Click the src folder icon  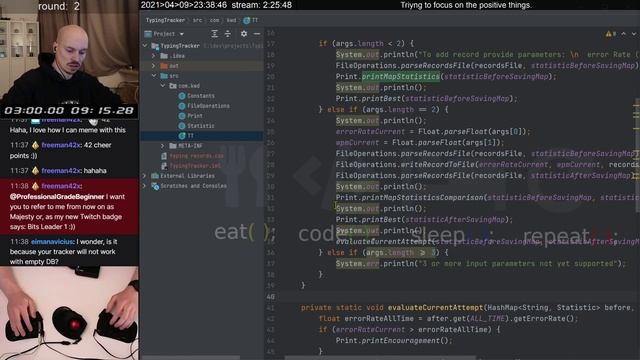[164, 76]
